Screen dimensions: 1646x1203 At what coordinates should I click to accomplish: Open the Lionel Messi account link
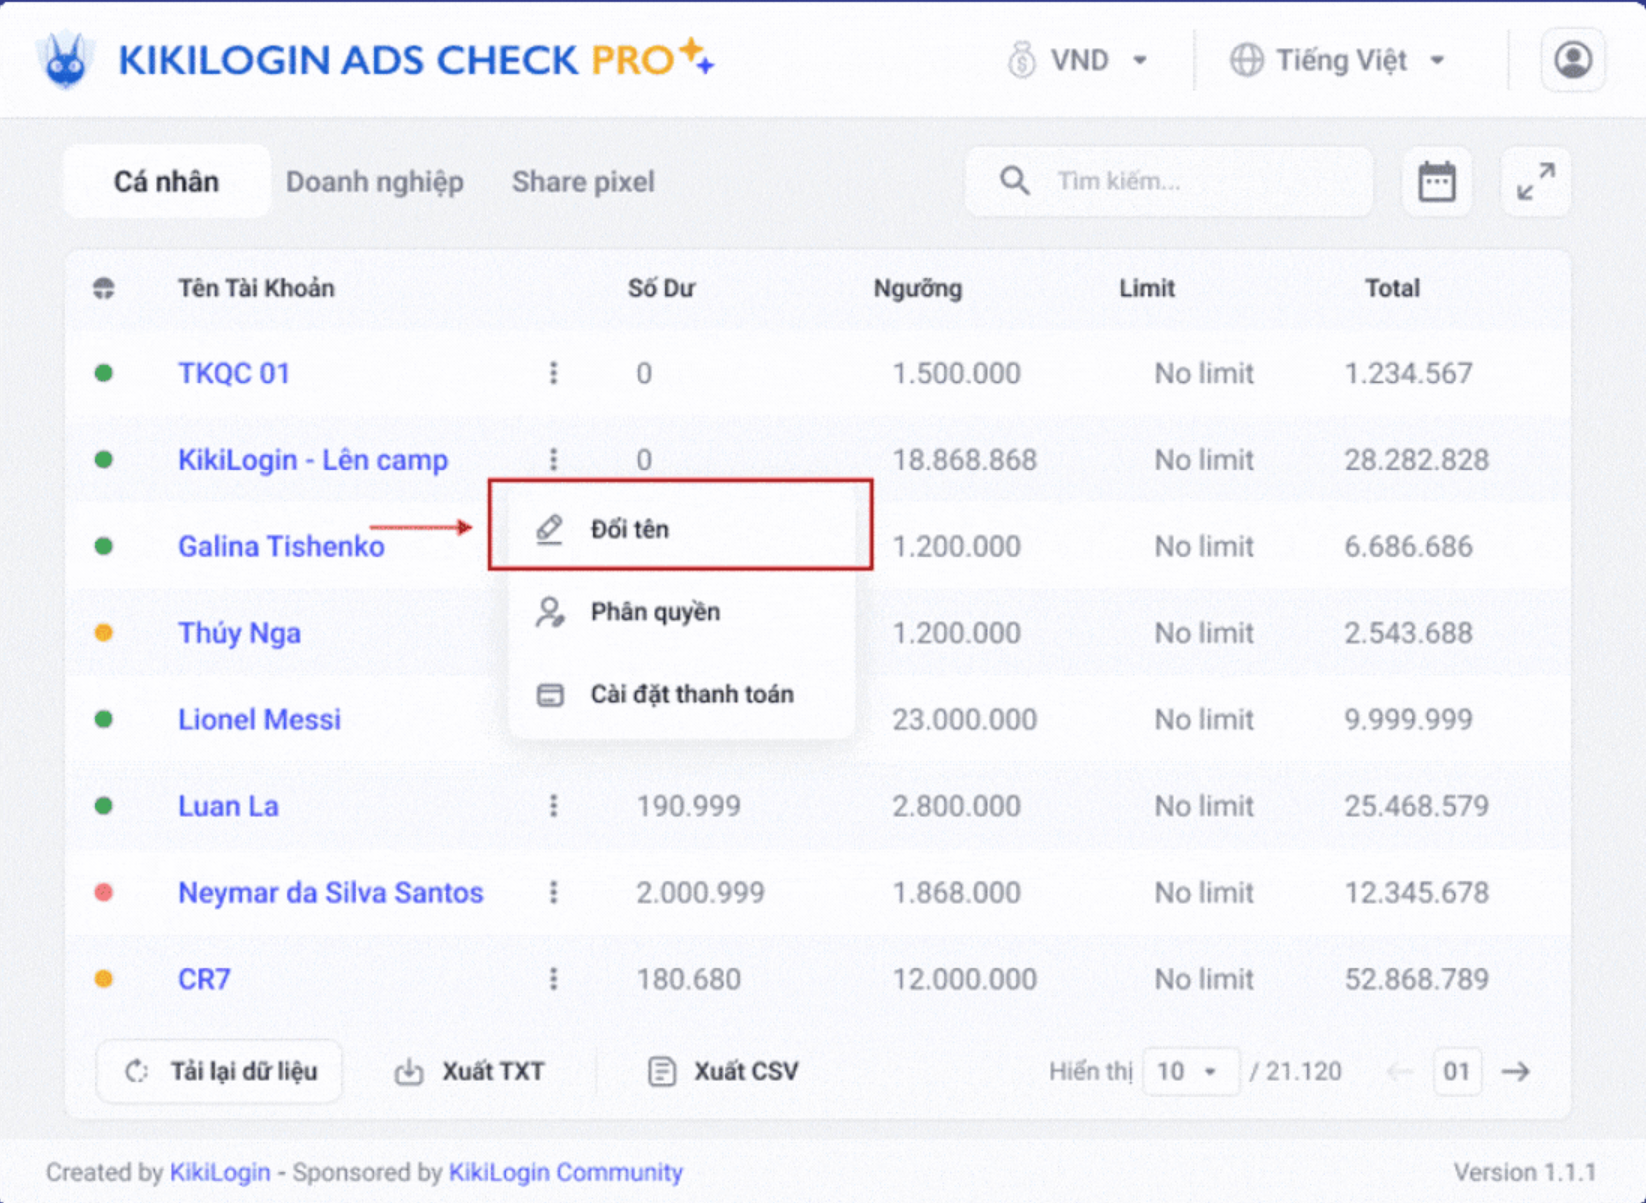259,719
